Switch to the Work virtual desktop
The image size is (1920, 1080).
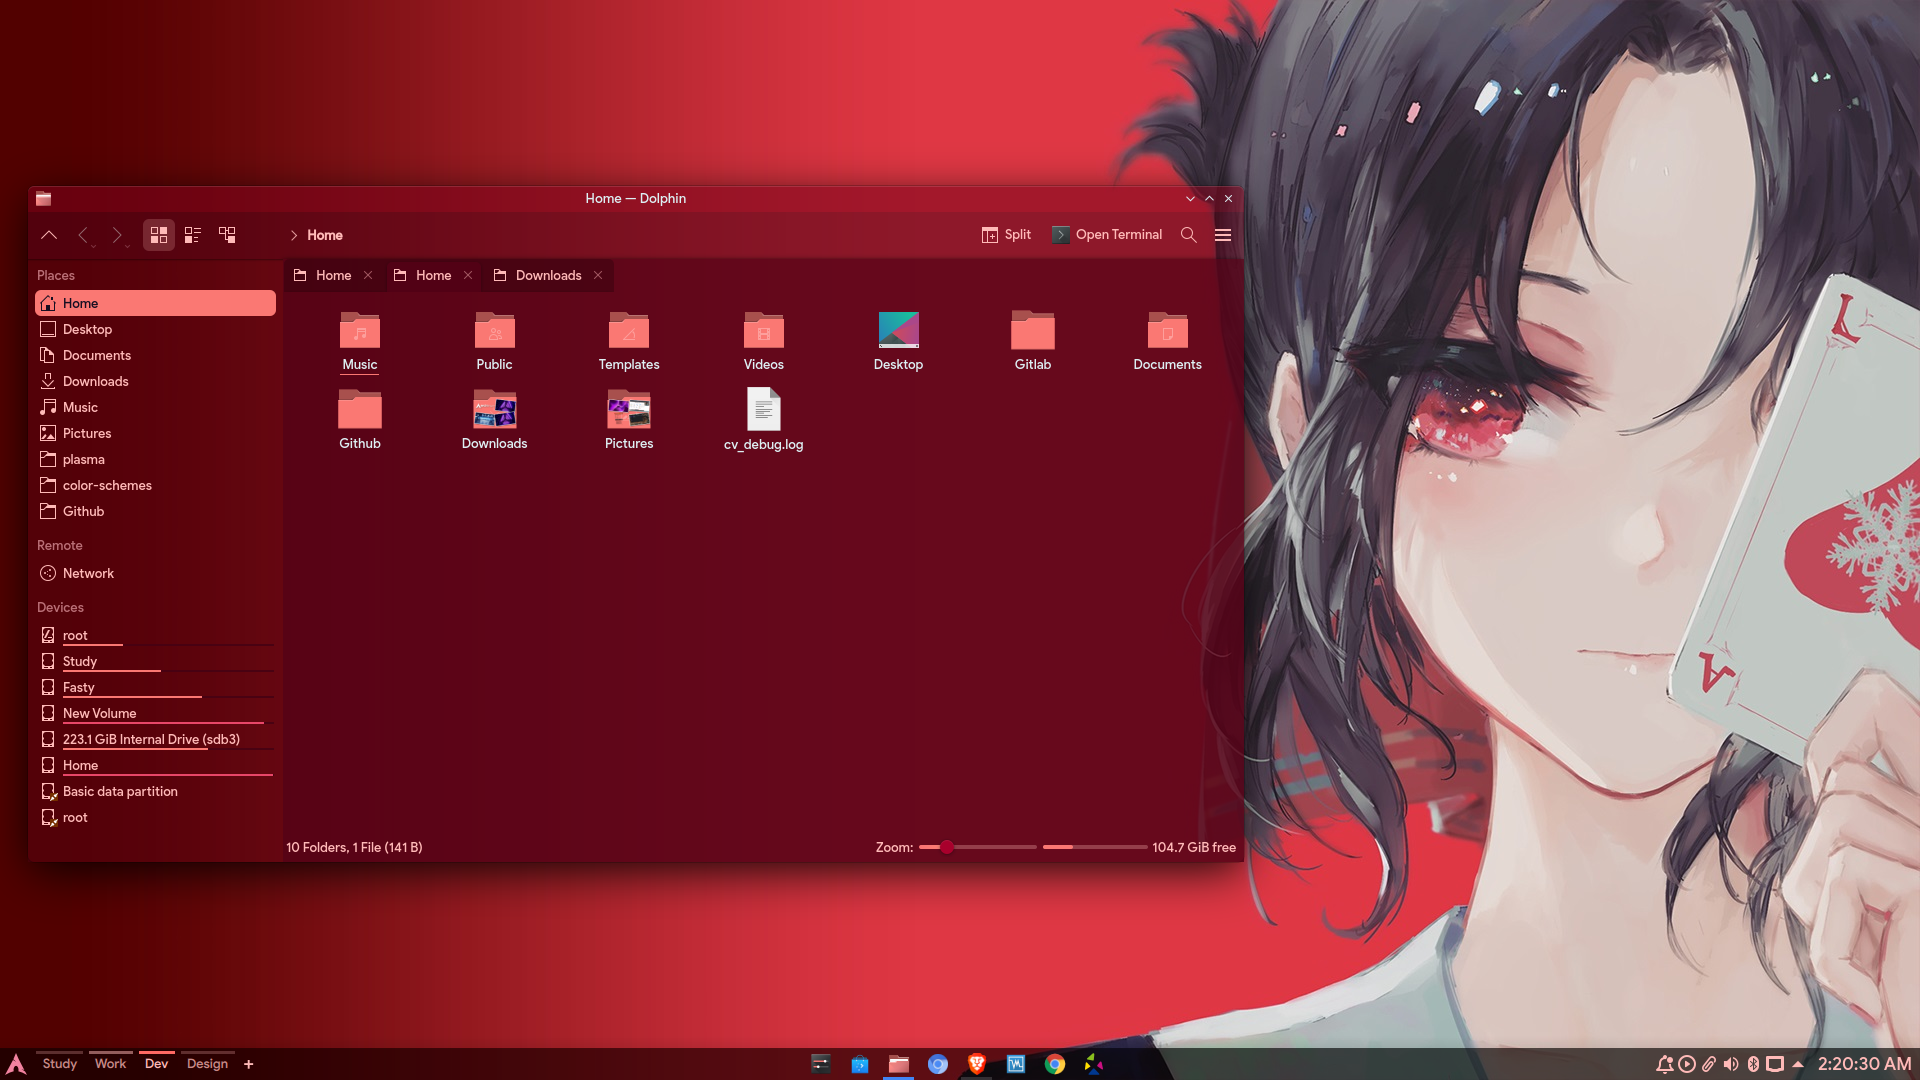pos(111,1064)
